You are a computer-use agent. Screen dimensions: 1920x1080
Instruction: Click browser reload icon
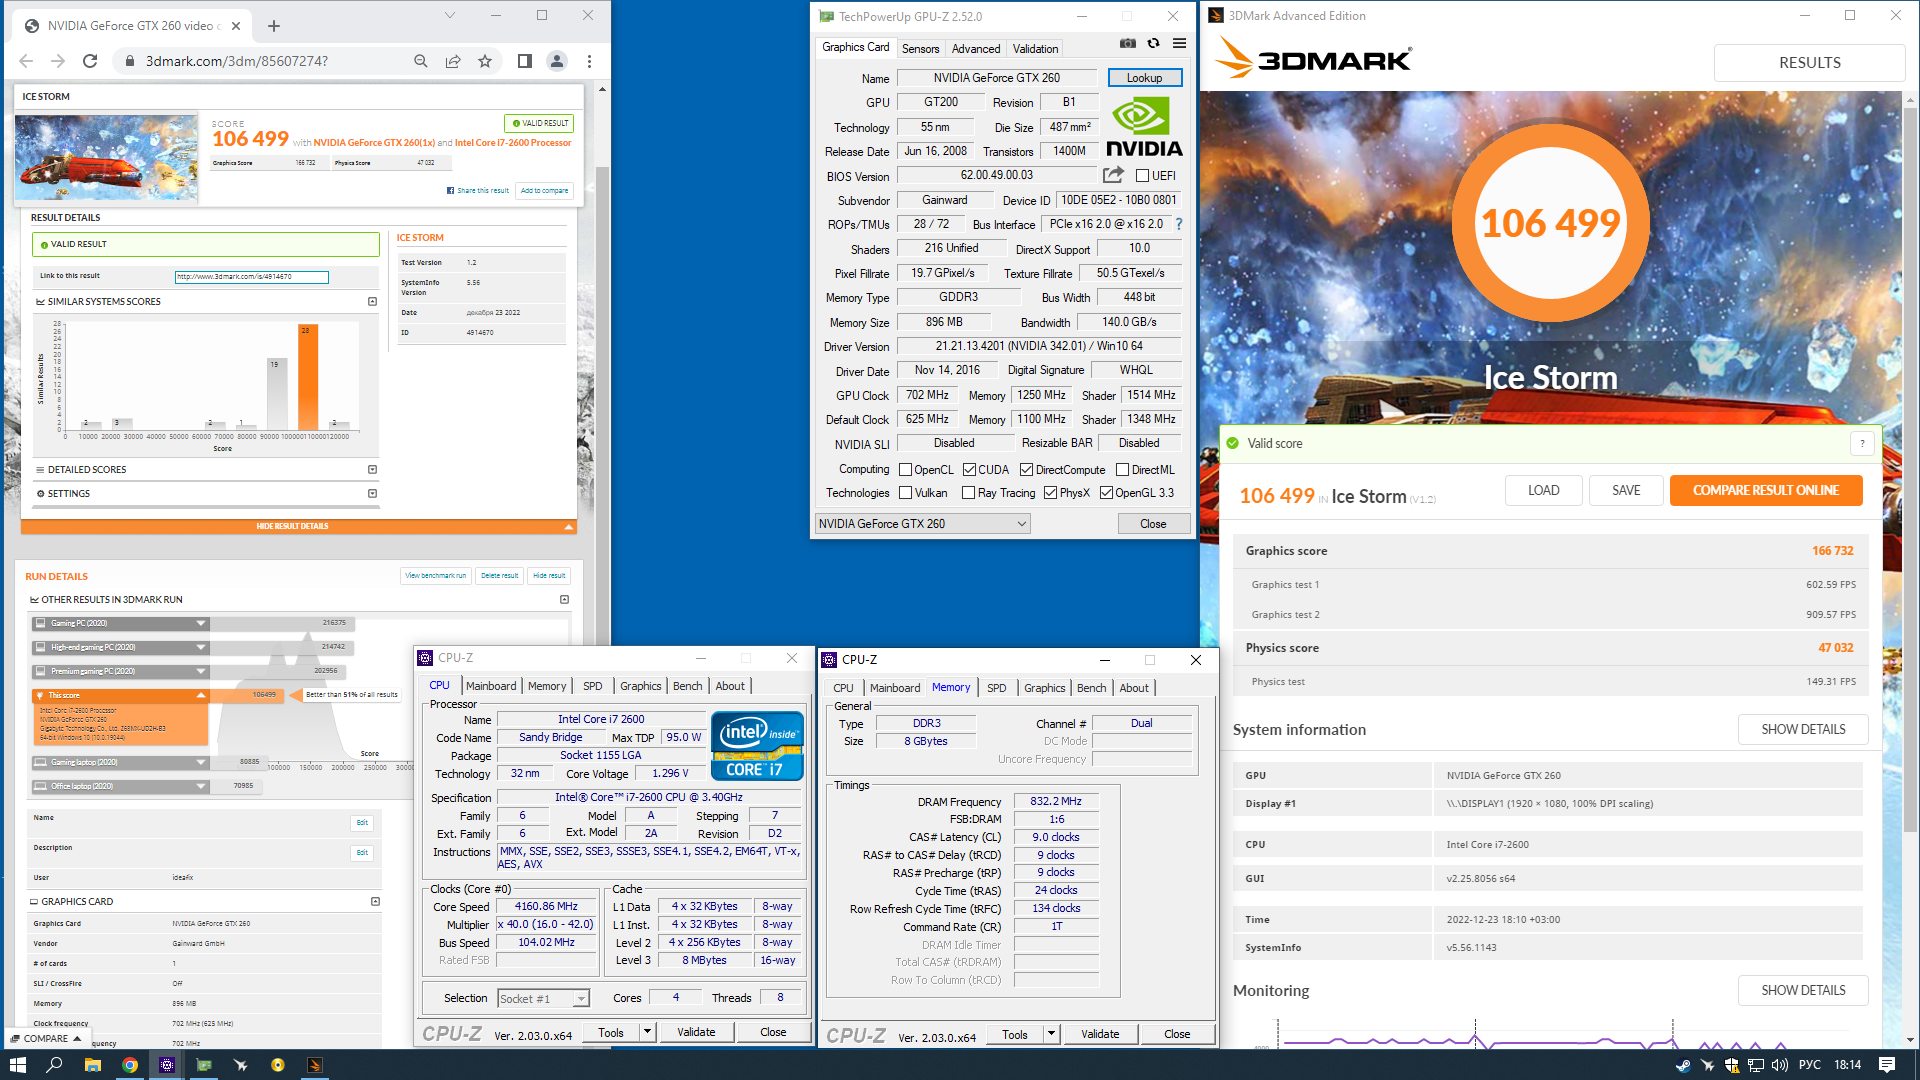point(90,61)
